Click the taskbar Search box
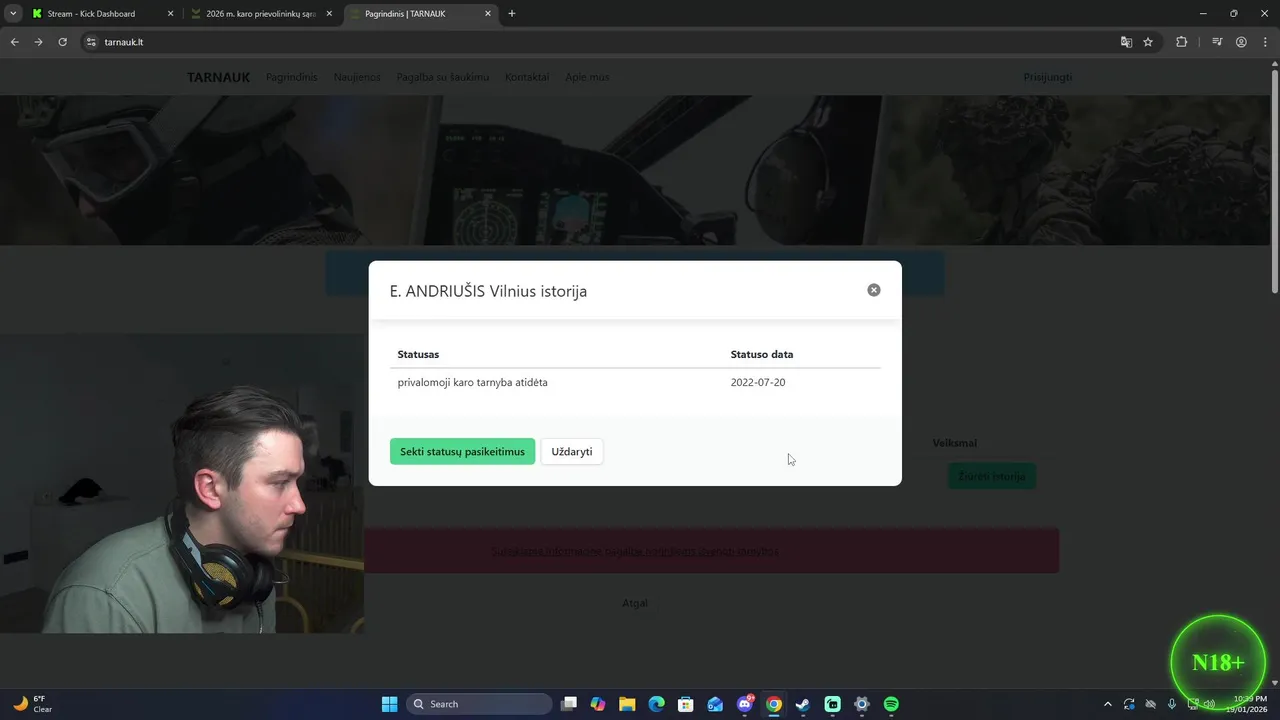 point(480,704)
